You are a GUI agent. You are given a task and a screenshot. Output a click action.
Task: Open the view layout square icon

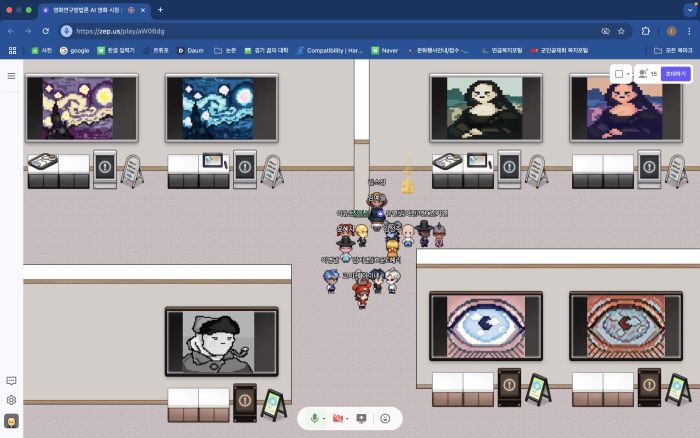[619, 74]
